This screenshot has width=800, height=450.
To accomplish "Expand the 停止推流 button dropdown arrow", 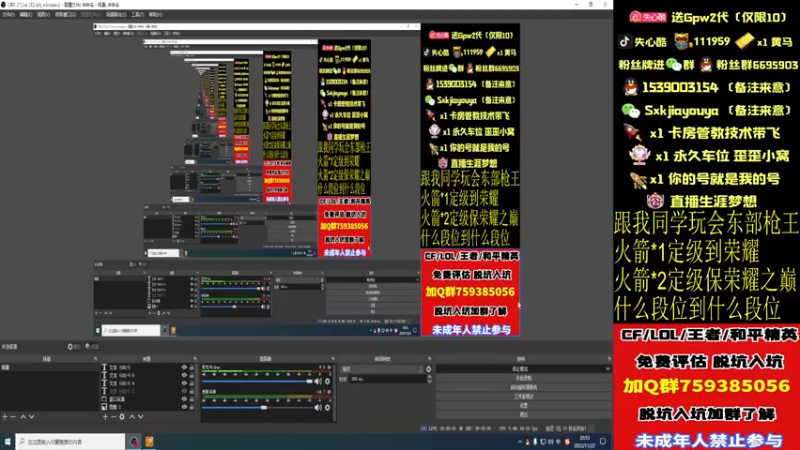I will pos(607,369).
